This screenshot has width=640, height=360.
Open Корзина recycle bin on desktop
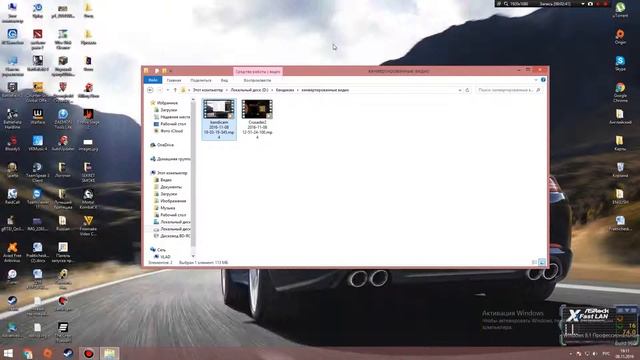pos(620,170)
